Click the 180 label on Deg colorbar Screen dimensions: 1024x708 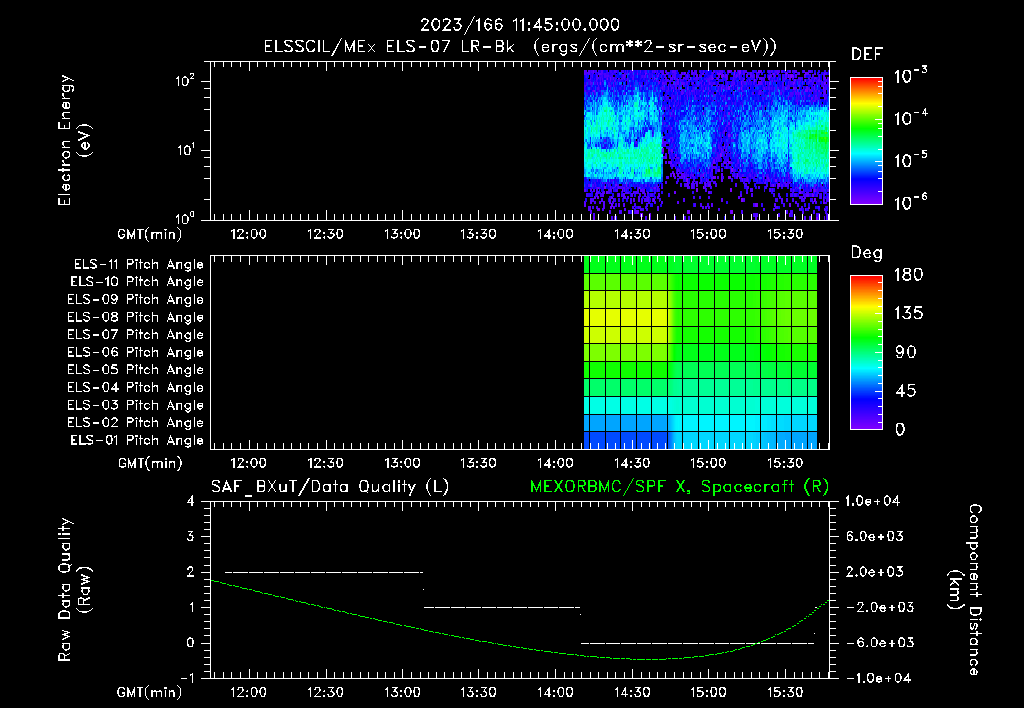(908, 275)
